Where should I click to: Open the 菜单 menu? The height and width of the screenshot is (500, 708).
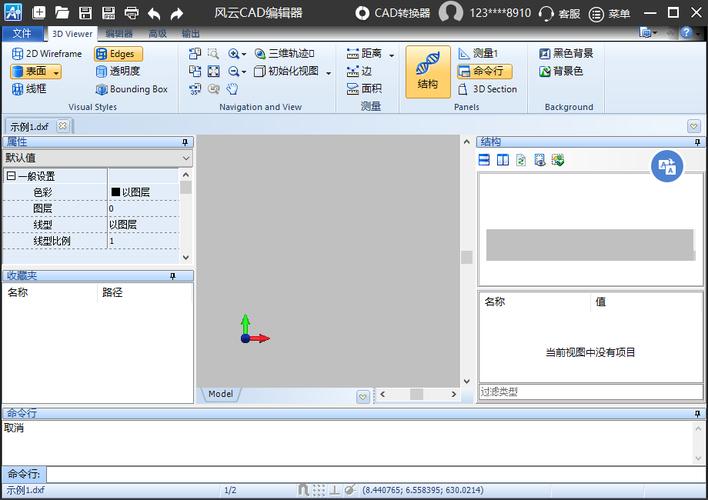[610, 14]
